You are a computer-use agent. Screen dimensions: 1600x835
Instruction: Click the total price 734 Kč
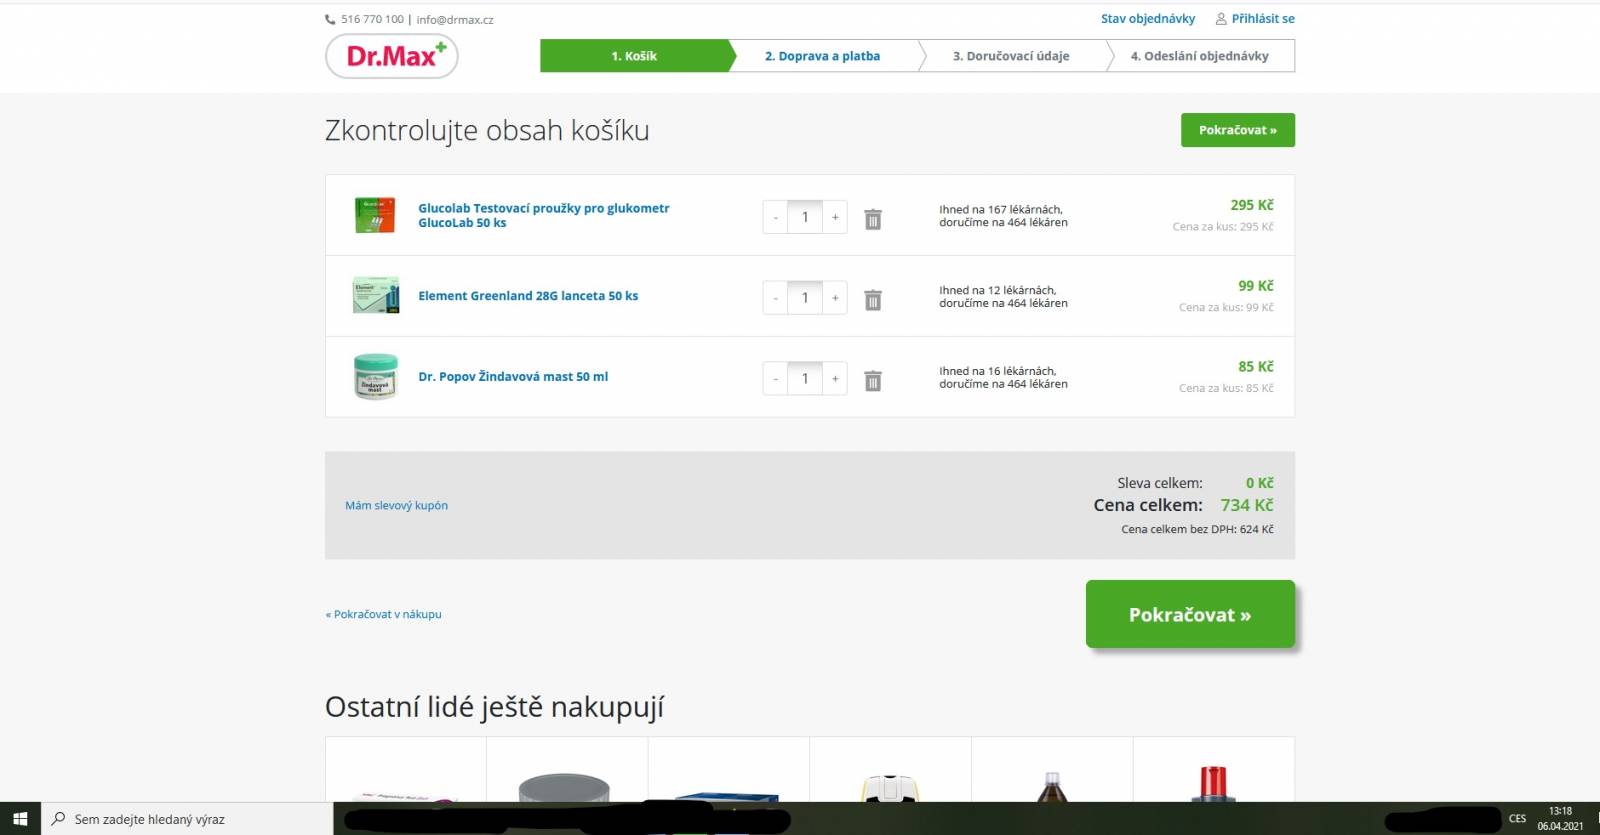point(1247,506)
